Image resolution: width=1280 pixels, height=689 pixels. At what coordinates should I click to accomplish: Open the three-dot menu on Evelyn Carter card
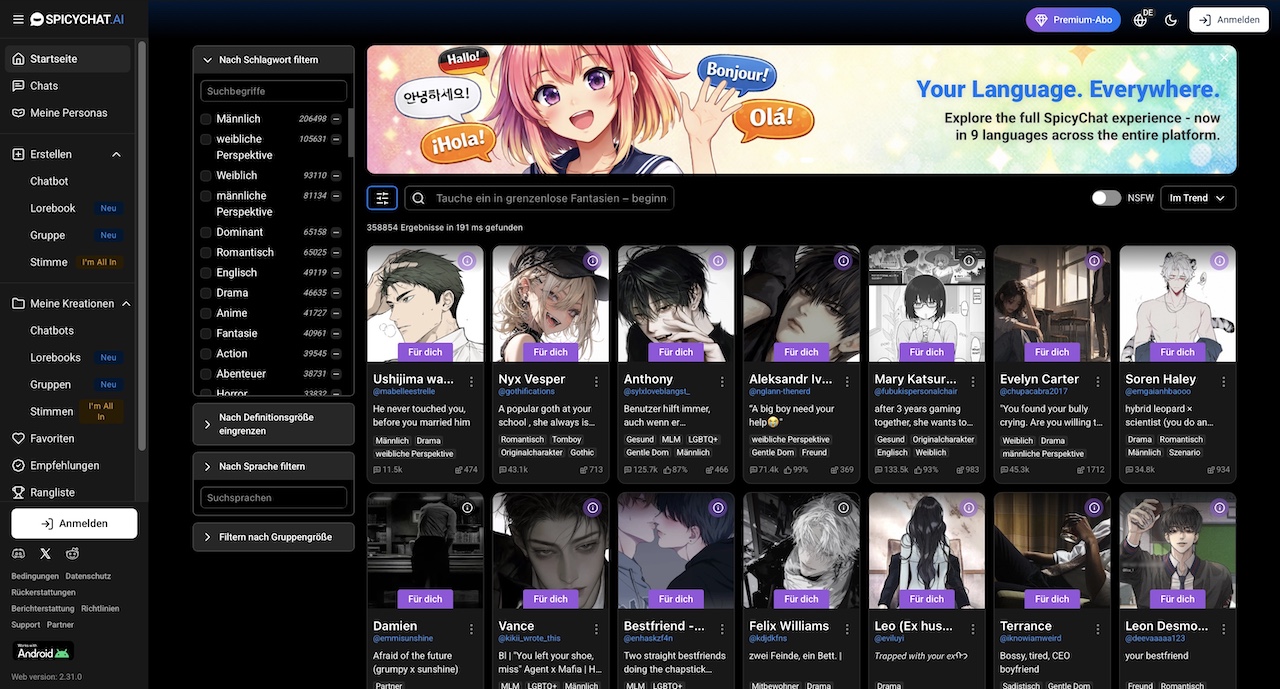point(1098,381)
